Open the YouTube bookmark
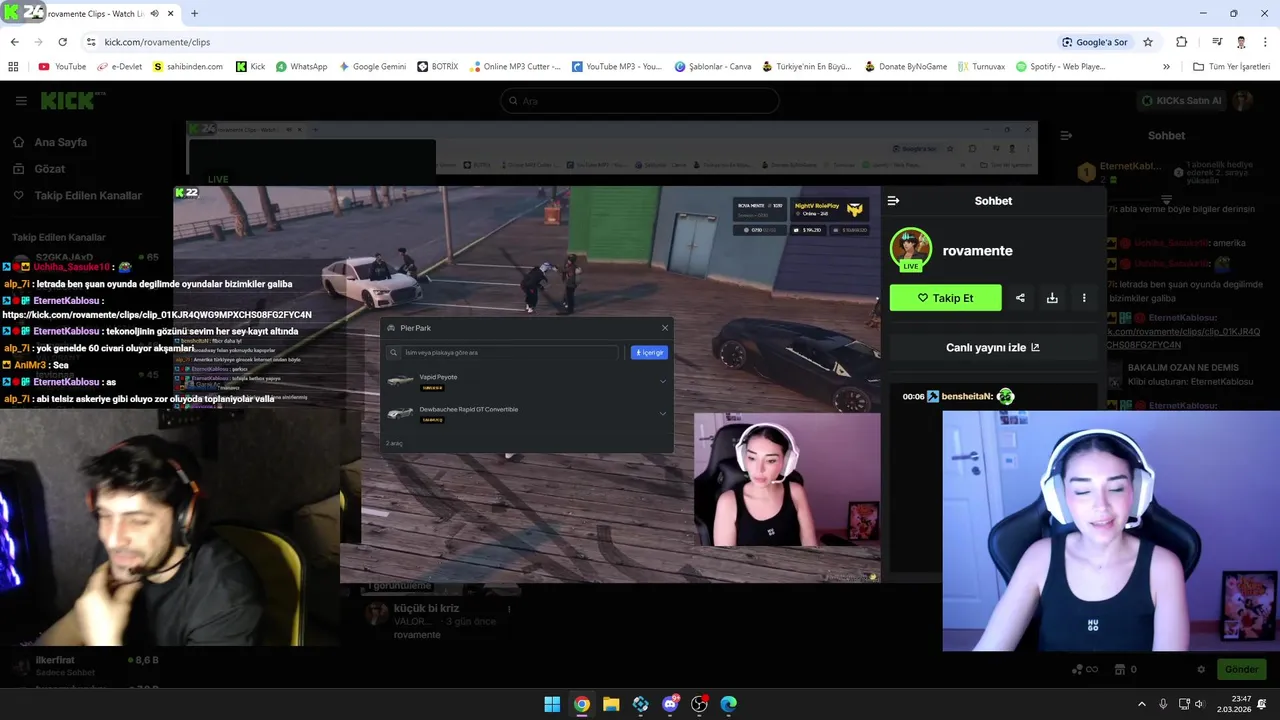This screenshot has width=1280, height=720. (62, 67)
